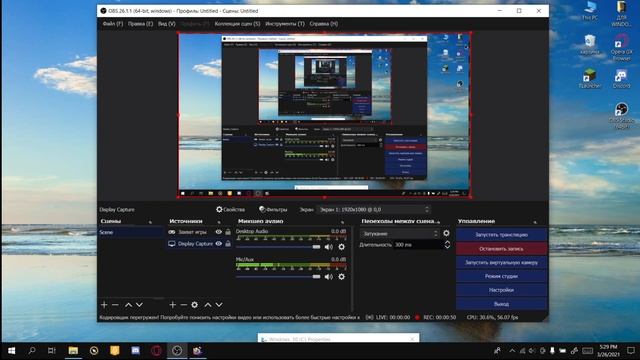The height and width of the screenshot is (360, 640).
Task: Open Фильтры for Display Capture
Action: coord(273,209)
